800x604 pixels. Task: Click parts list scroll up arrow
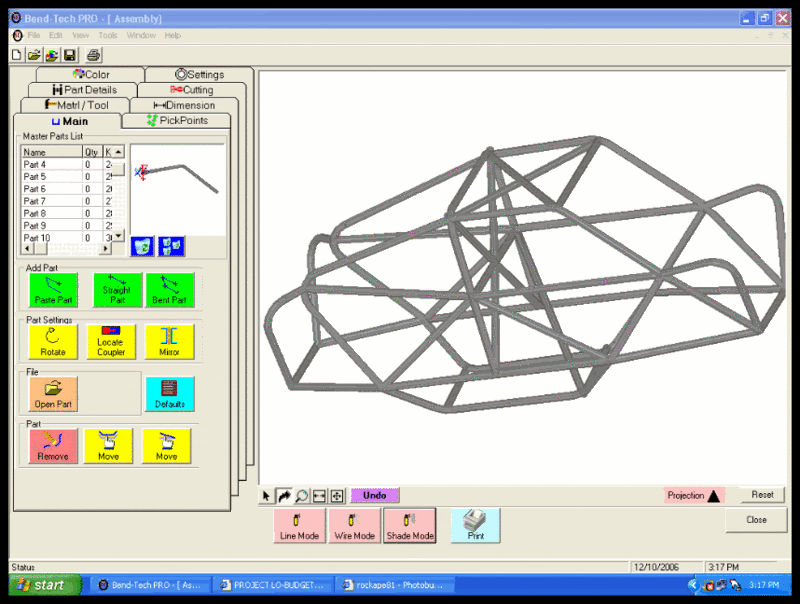click(x=118, y=152)
